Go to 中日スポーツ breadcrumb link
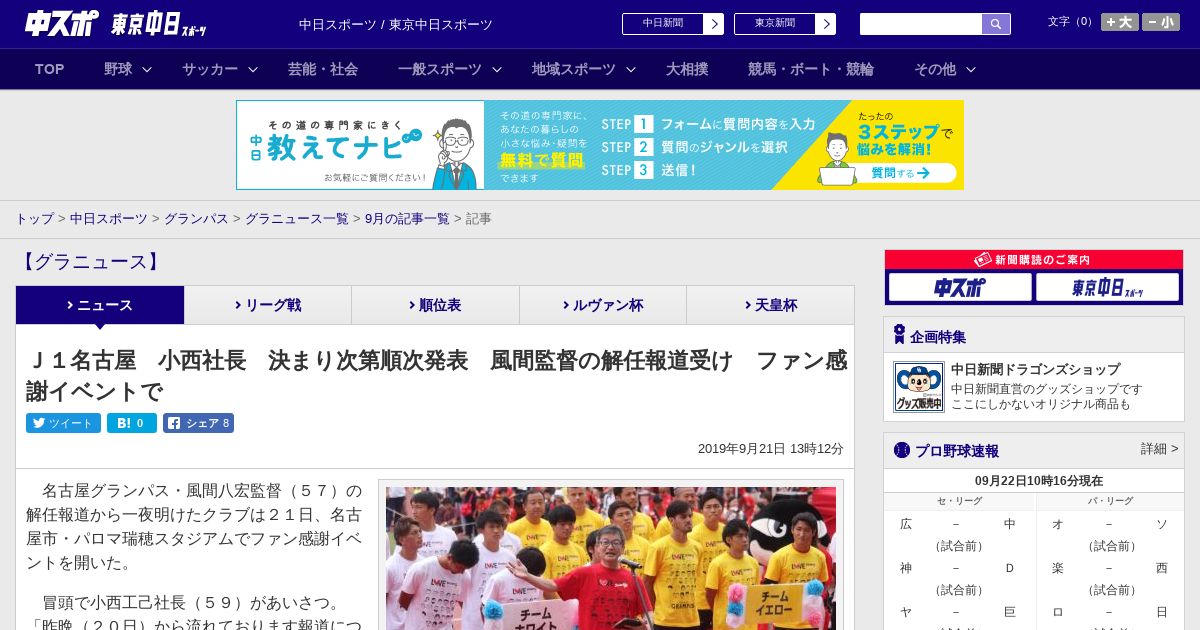1200x630 pixels. click(x=109, y=218)
